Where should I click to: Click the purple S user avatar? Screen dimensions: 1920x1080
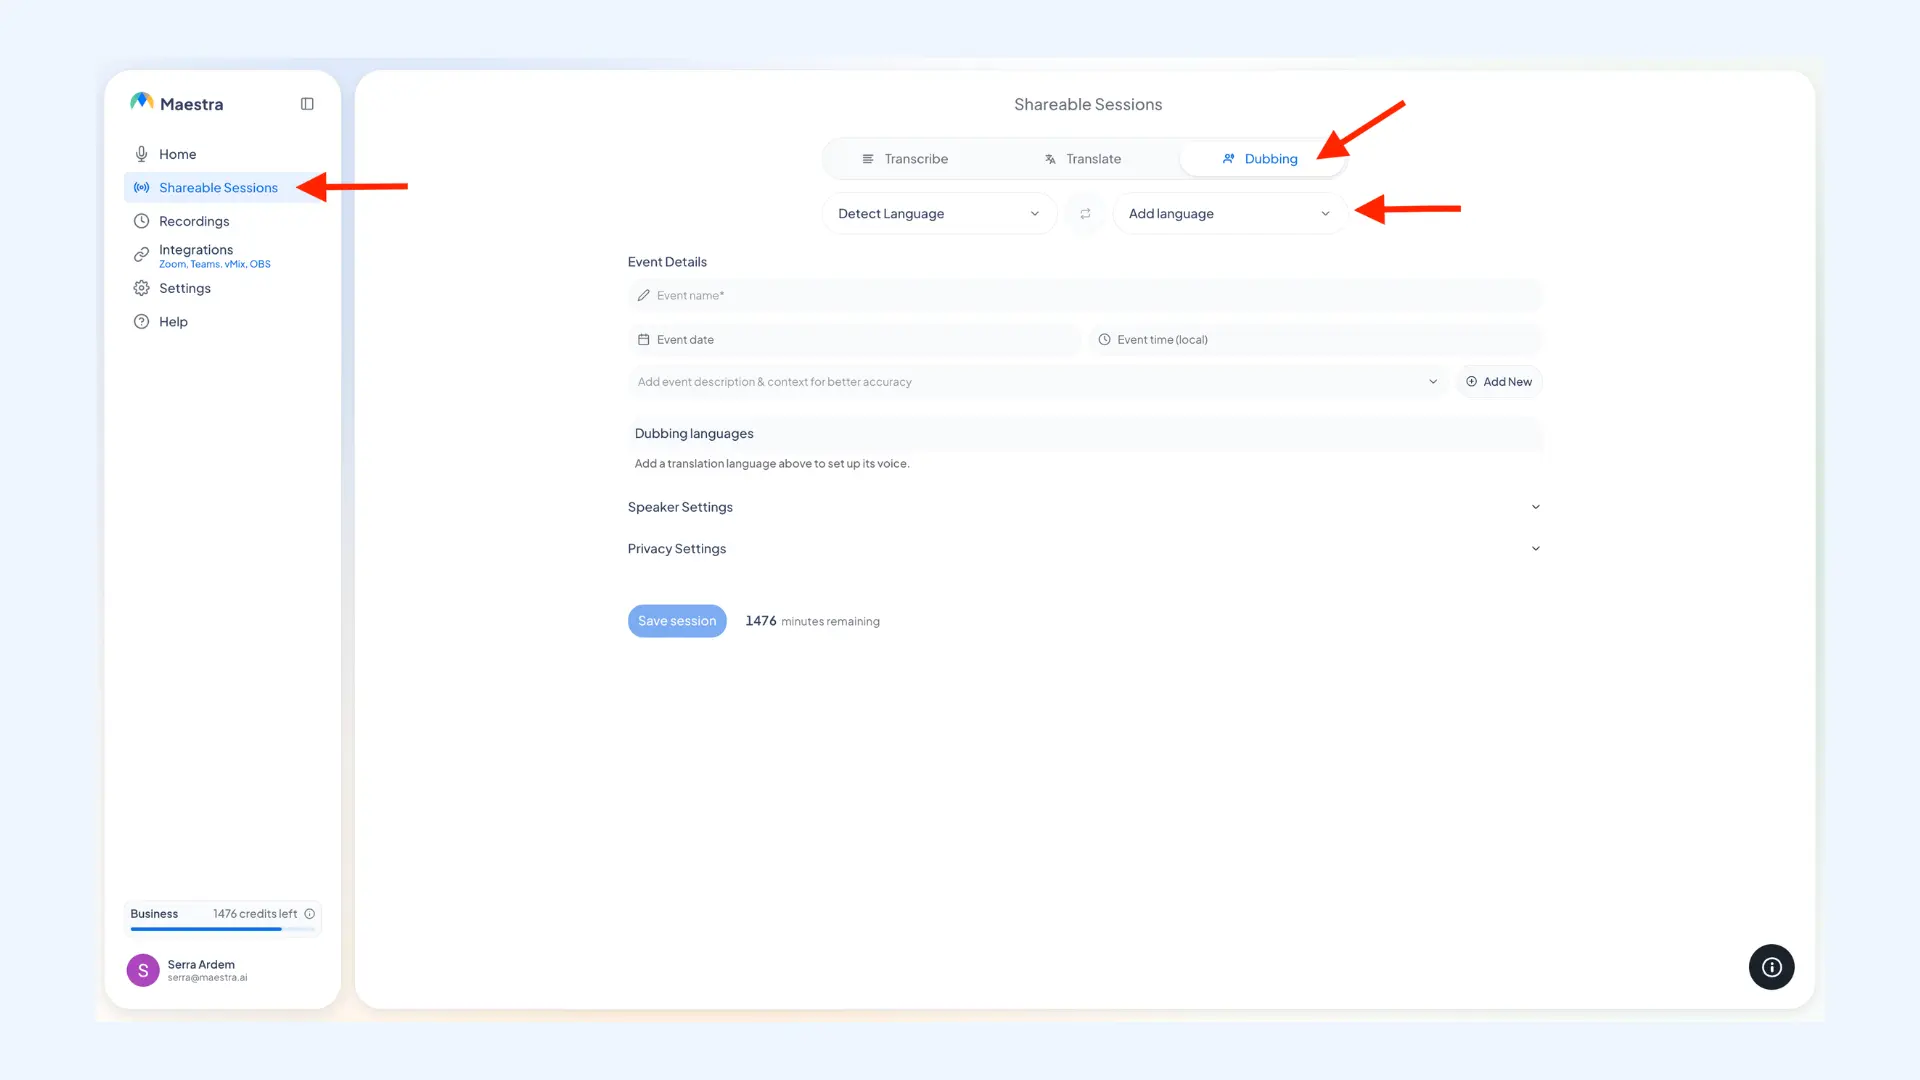tap(143, 970)
